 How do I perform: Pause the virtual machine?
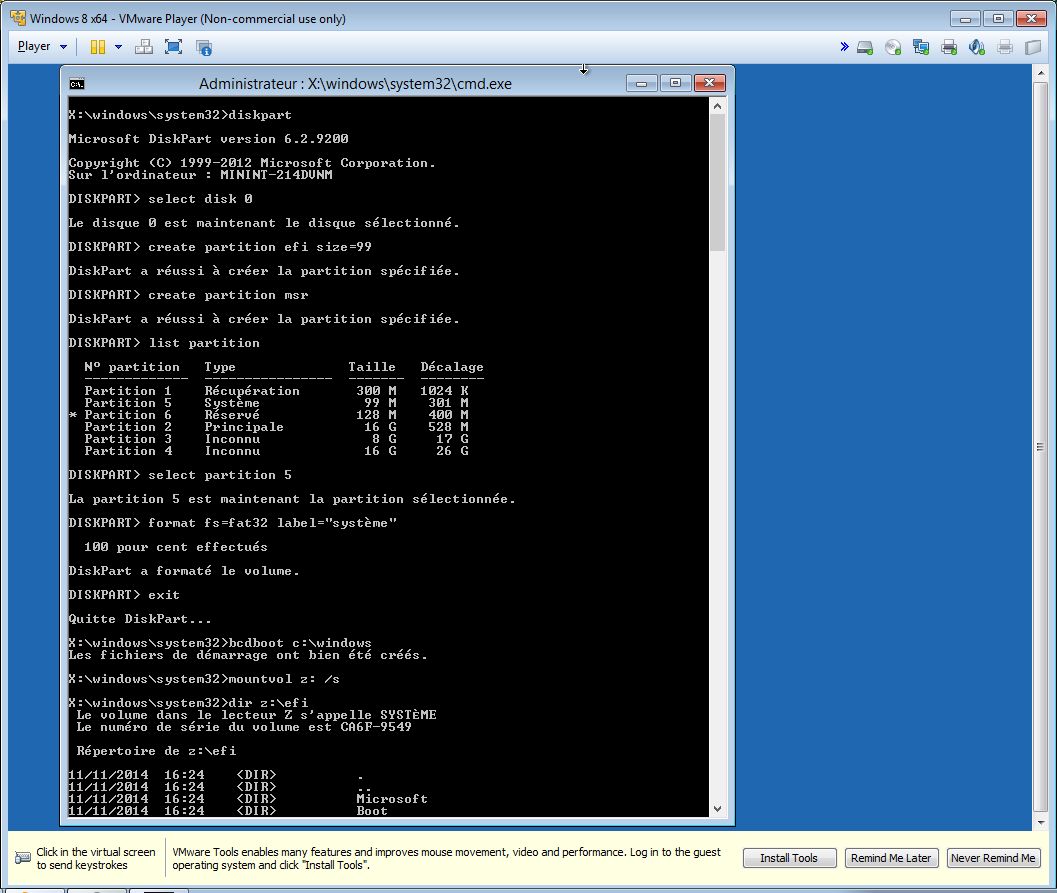pos(98,47)
